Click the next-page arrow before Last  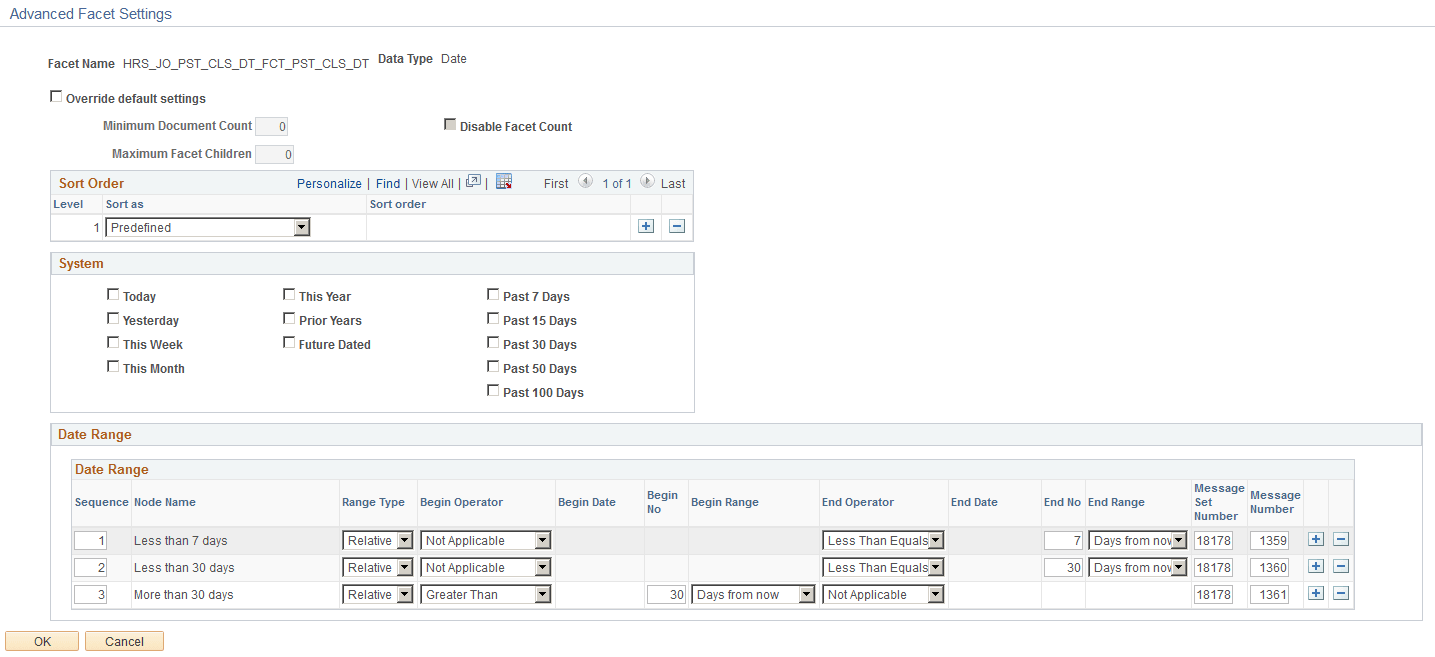645,182
